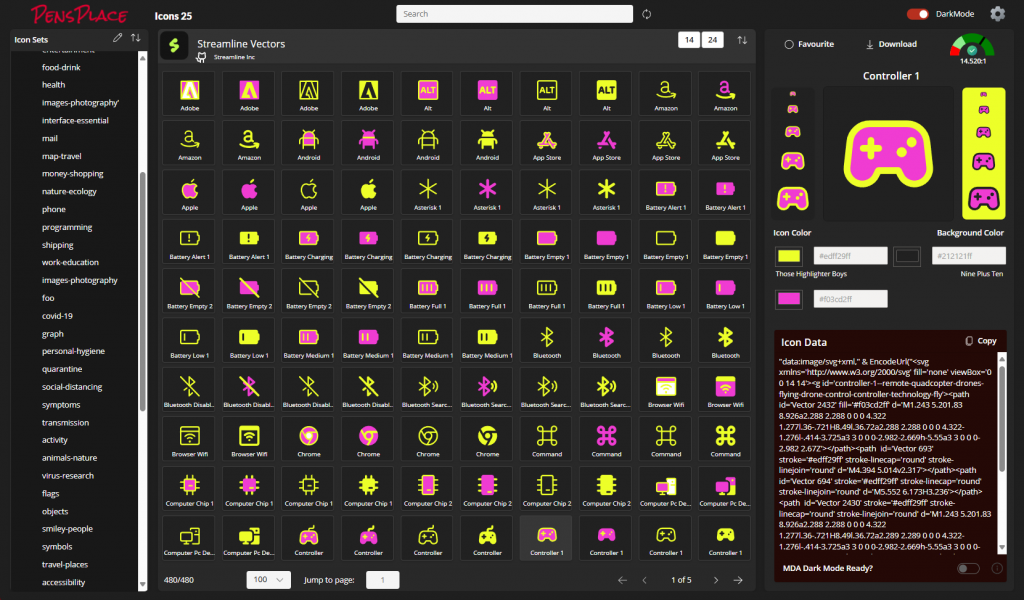Click the pencil edit icon in Icon Sets
This screenshot has width=1024, height=600.
118,38
